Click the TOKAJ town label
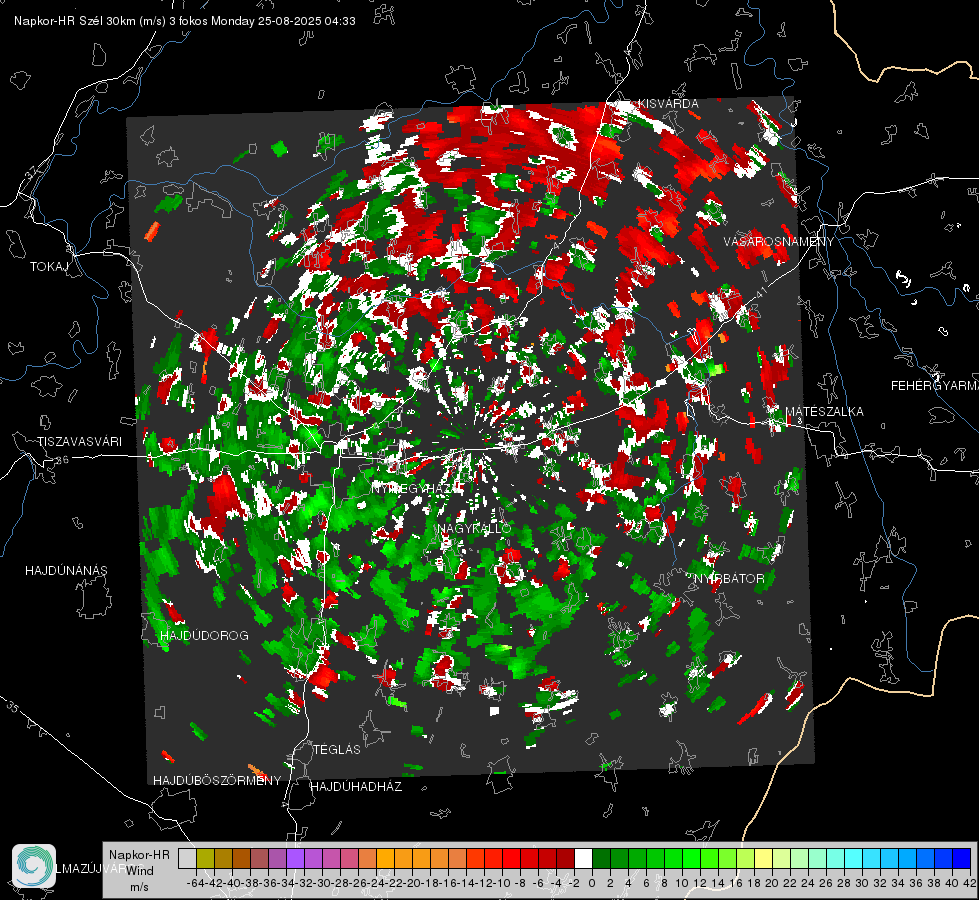Image resolution: width=979 pixels, height=900 pixels. [49, 267]
